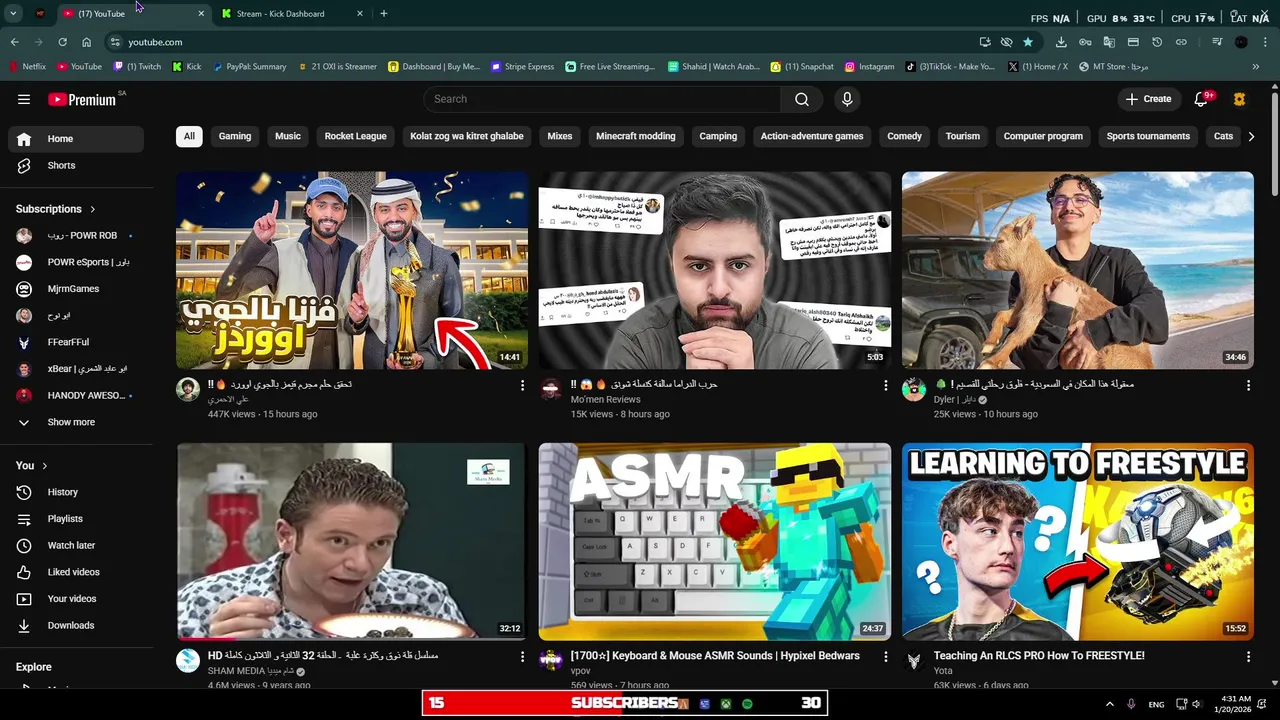Open Downloads in the sidebar
This screenshot has width=1280, height=720.
pos(76,625)
